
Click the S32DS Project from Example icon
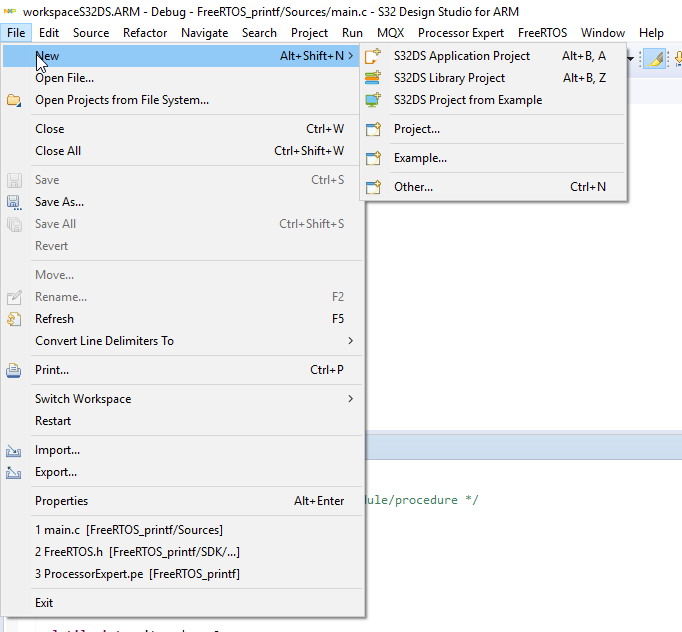pyautogui.click(x=373, y=100)
